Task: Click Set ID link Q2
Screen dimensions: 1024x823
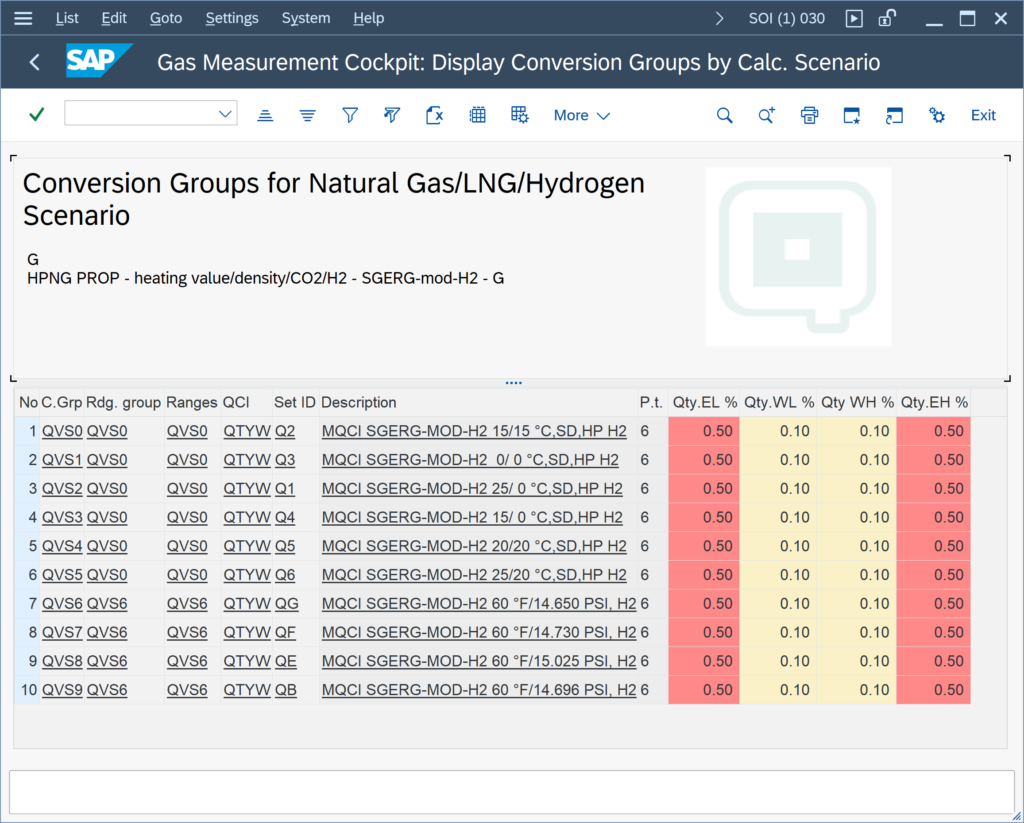Action: point(285,431)
